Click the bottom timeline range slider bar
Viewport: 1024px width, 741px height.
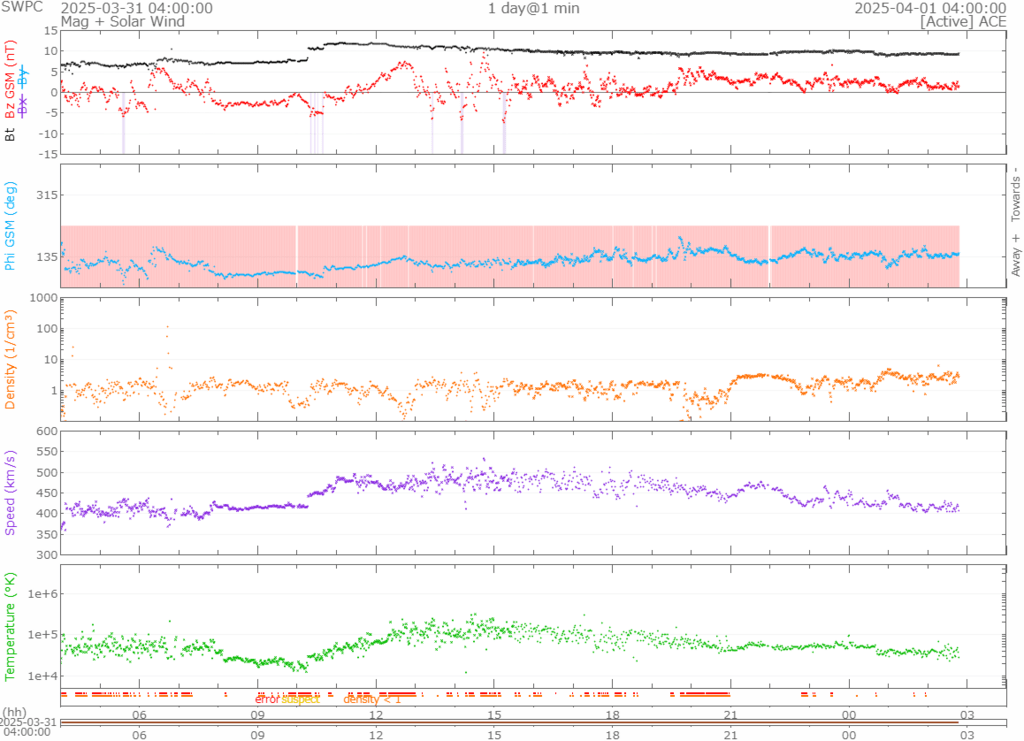(x=510, y=722)
